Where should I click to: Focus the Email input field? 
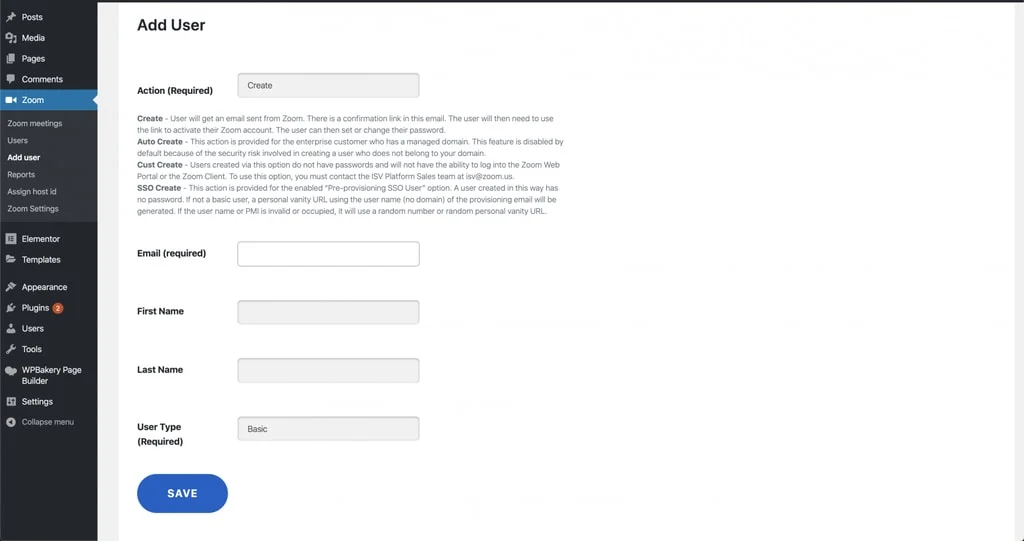point(328,254)
